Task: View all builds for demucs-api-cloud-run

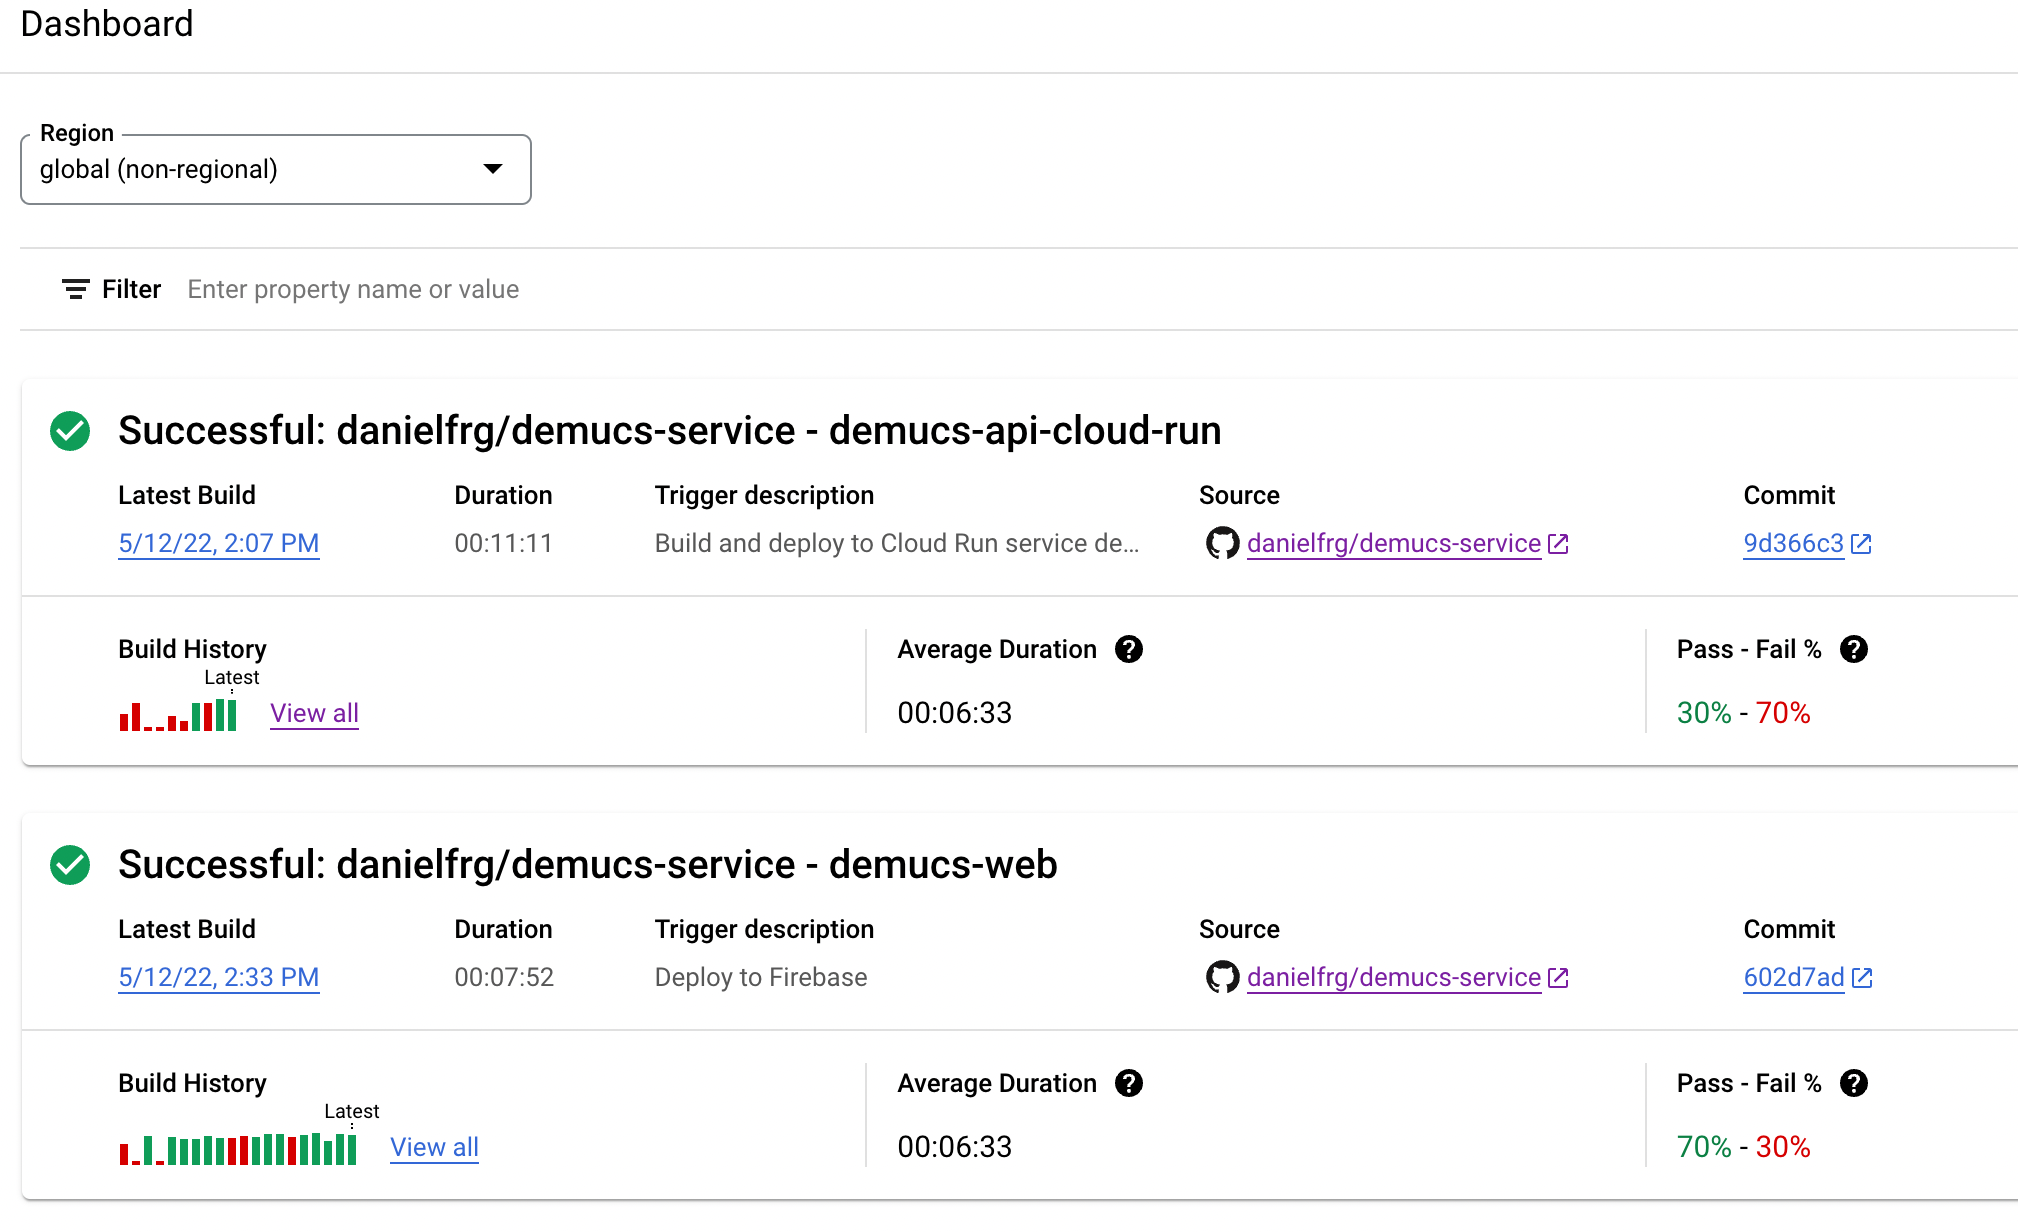Action: coord(314,713)
